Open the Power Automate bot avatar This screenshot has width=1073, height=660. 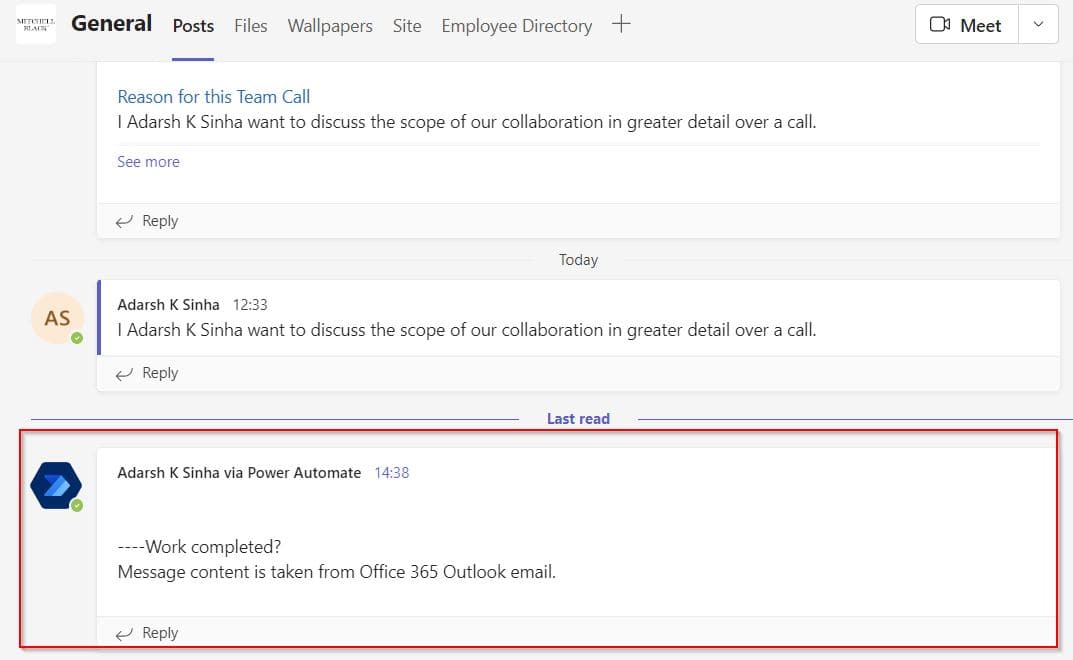coord(56,485)
